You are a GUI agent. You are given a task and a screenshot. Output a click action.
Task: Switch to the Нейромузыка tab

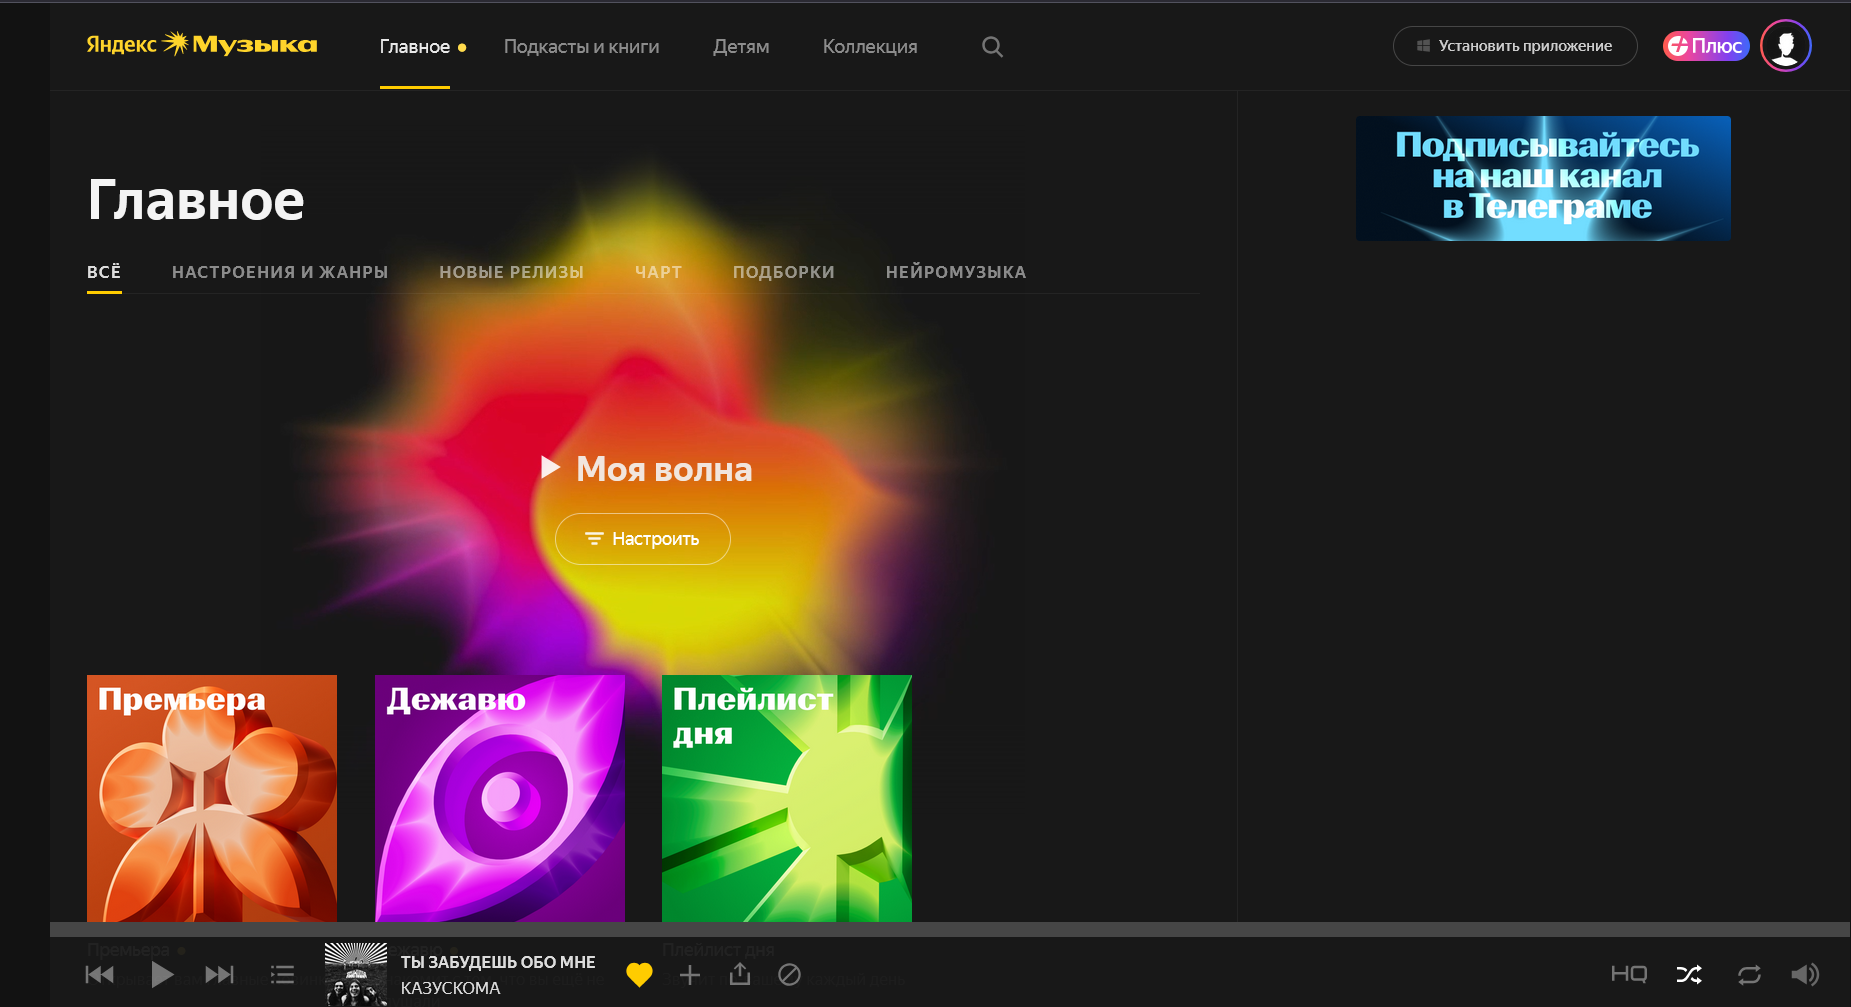coord(956,272)
